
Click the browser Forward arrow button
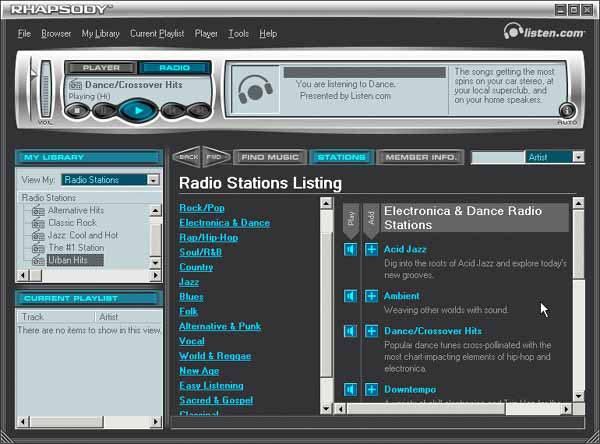click(213, 157)
